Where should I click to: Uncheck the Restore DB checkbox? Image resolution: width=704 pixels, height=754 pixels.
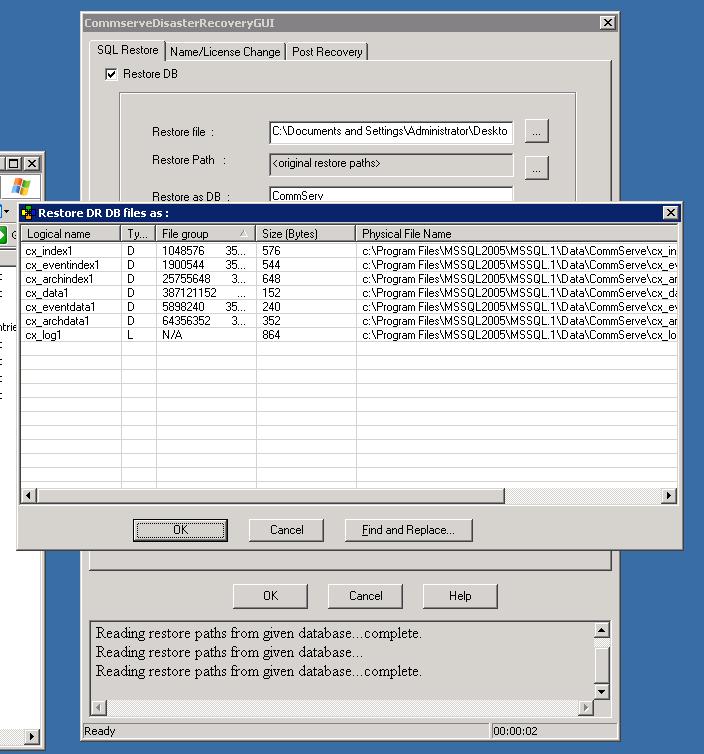[111, 75]
